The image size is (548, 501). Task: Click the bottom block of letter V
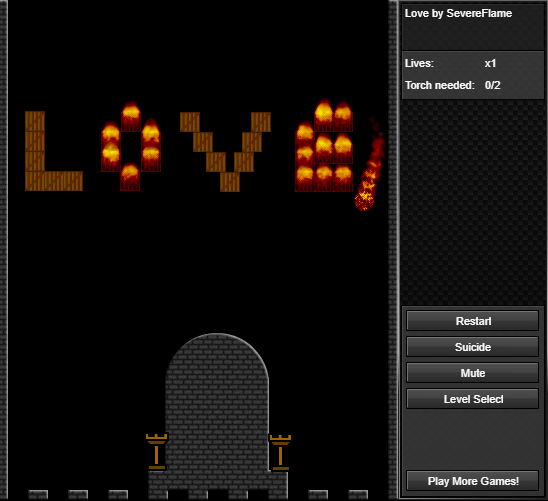230,182
